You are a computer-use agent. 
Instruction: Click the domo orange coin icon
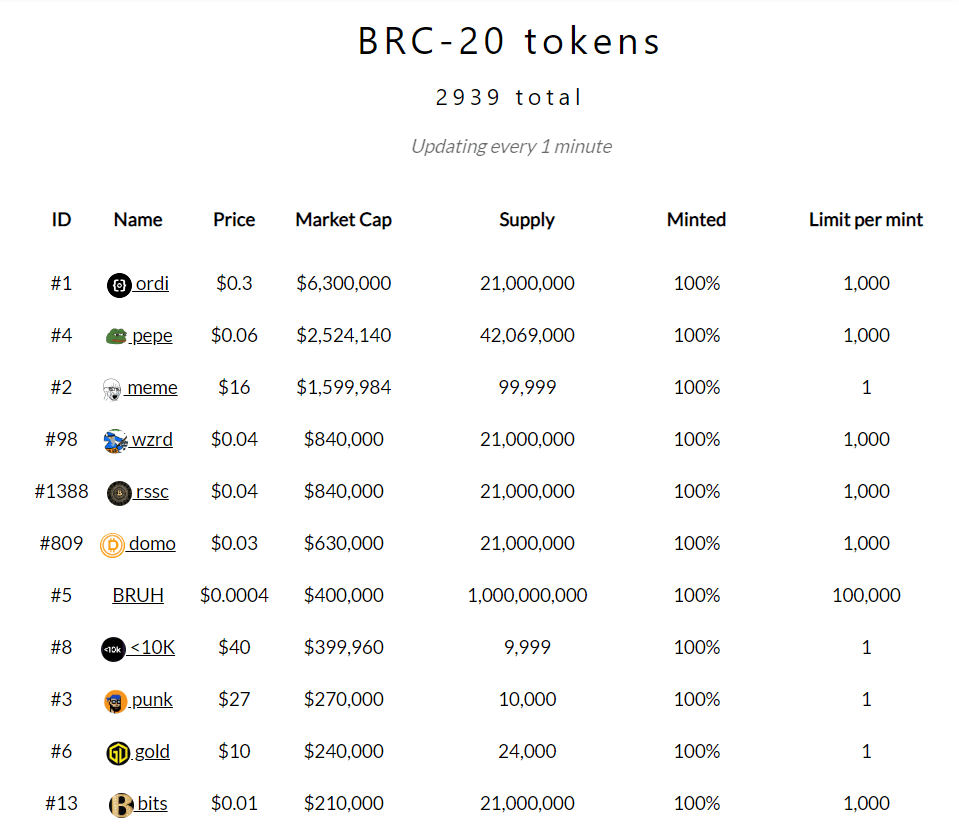click(113, 545)
